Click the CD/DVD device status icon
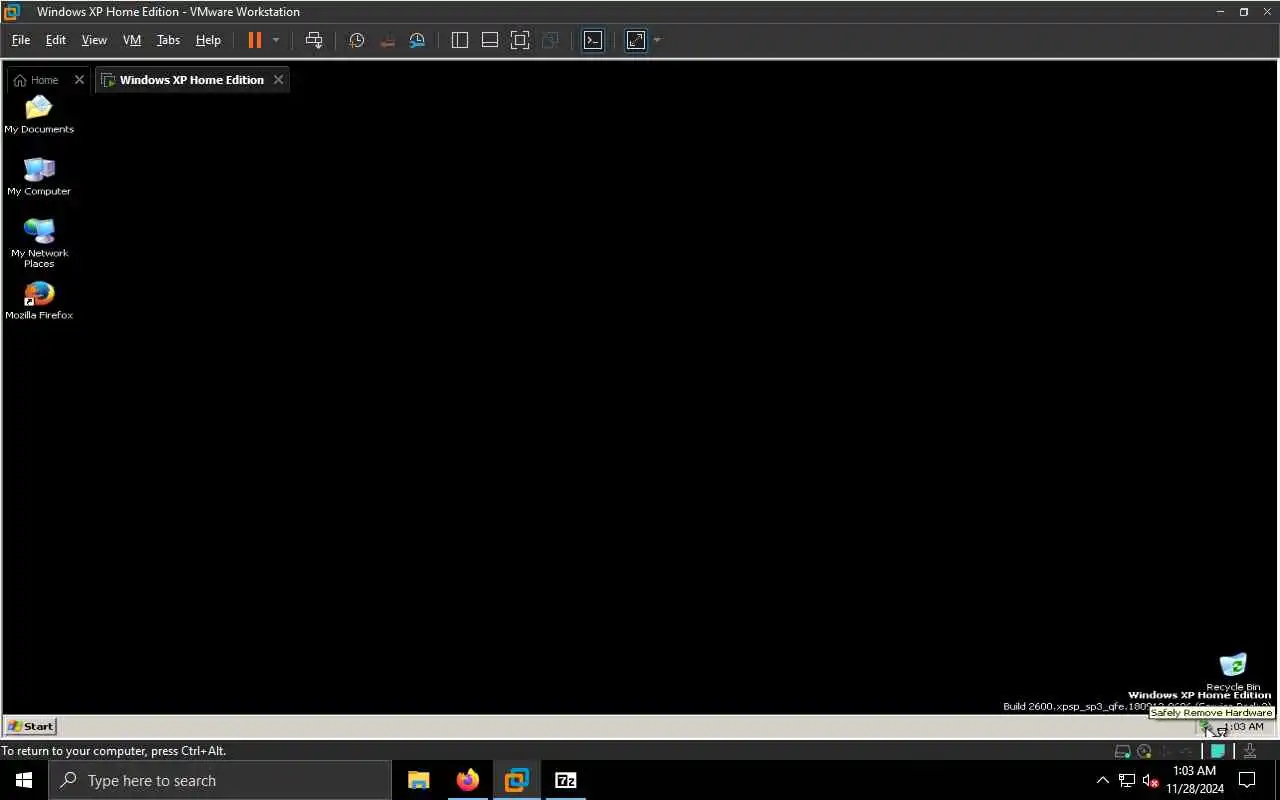1280x800 pixels. pyautogui.click(x=1144, y=751)
